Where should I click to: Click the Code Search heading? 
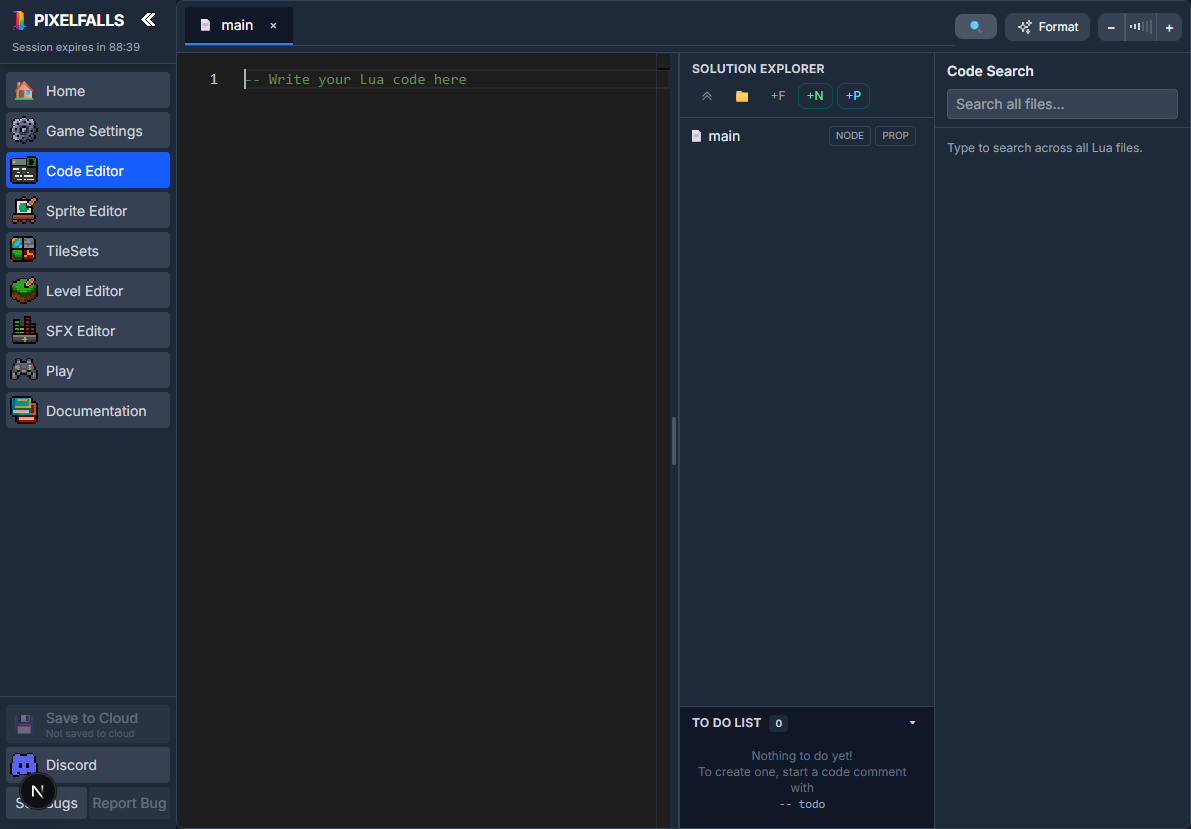(990, 71)
